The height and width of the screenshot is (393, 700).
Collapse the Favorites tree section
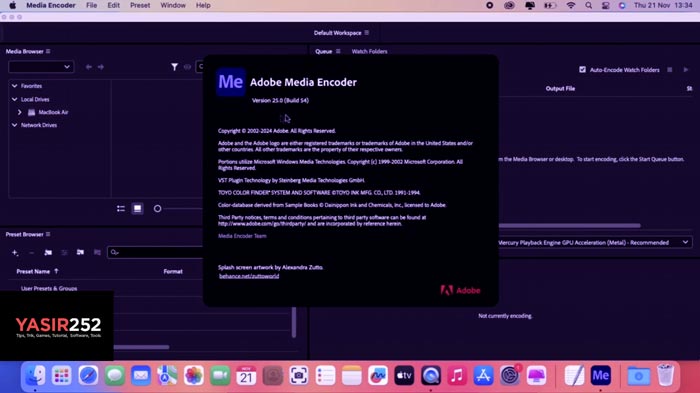coord(14,86)
